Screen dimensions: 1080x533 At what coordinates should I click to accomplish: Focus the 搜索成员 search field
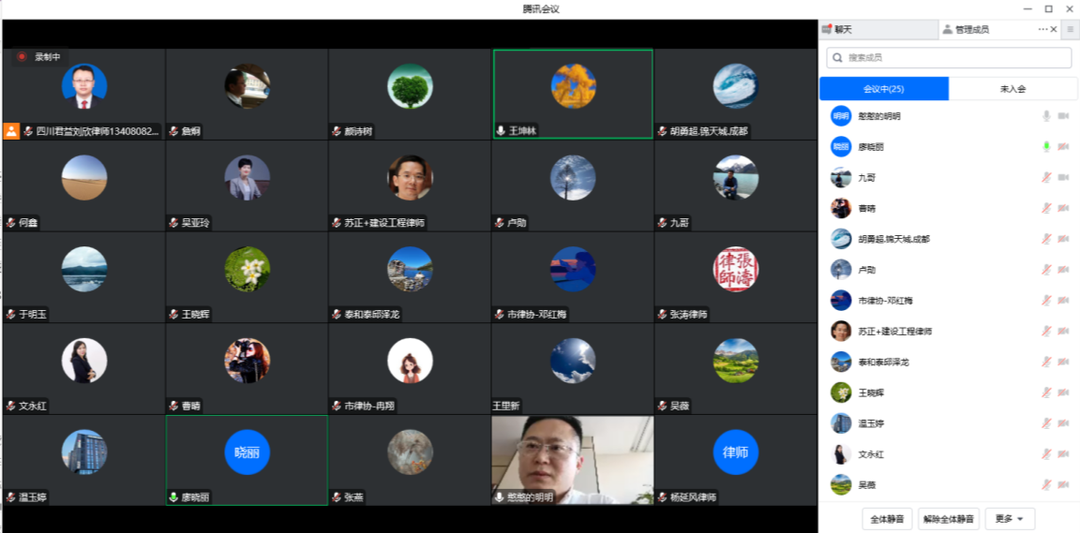pos(948,58)
